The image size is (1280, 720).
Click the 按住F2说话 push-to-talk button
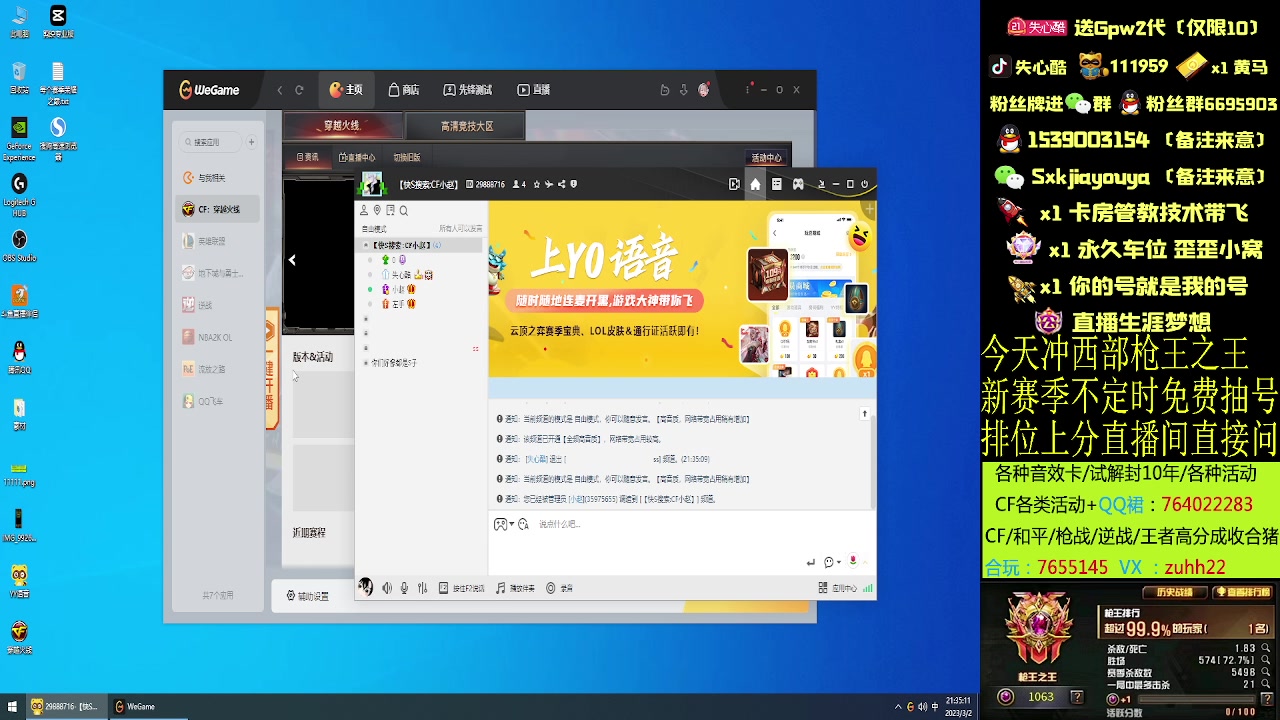click(x=462, y=588)
